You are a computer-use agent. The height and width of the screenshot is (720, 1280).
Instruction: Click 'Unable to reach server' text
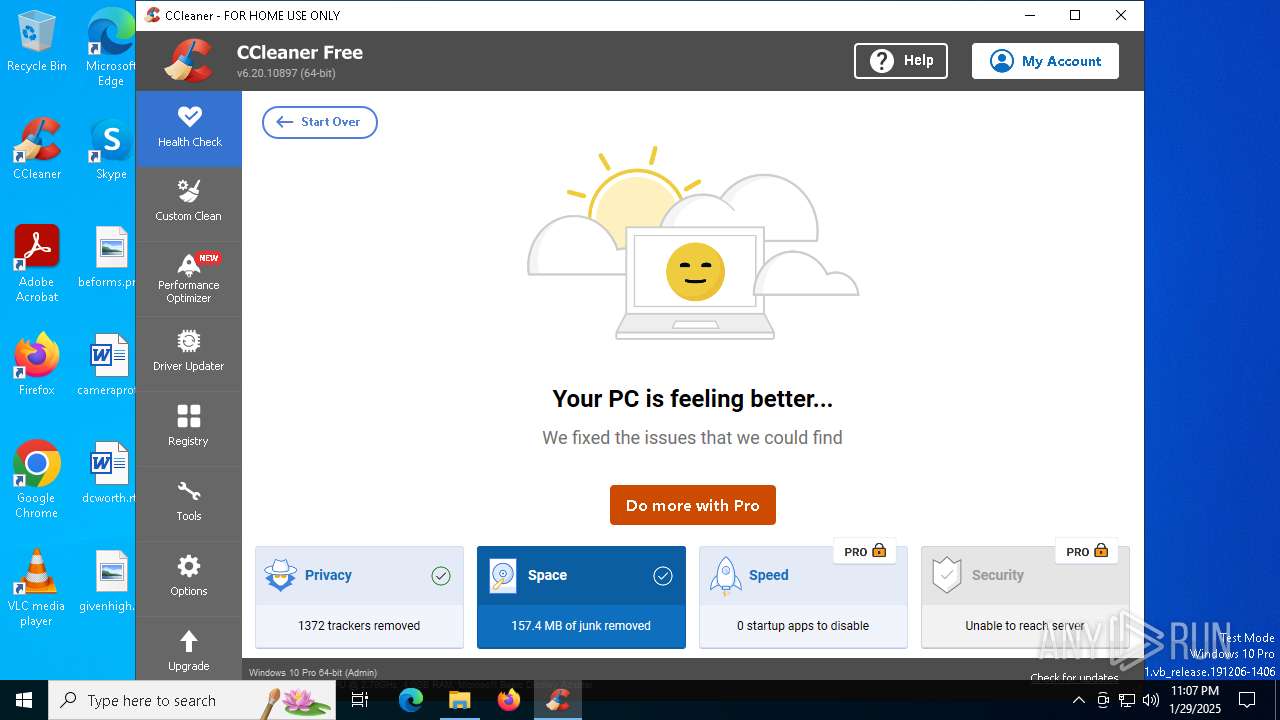(1025, 626)
